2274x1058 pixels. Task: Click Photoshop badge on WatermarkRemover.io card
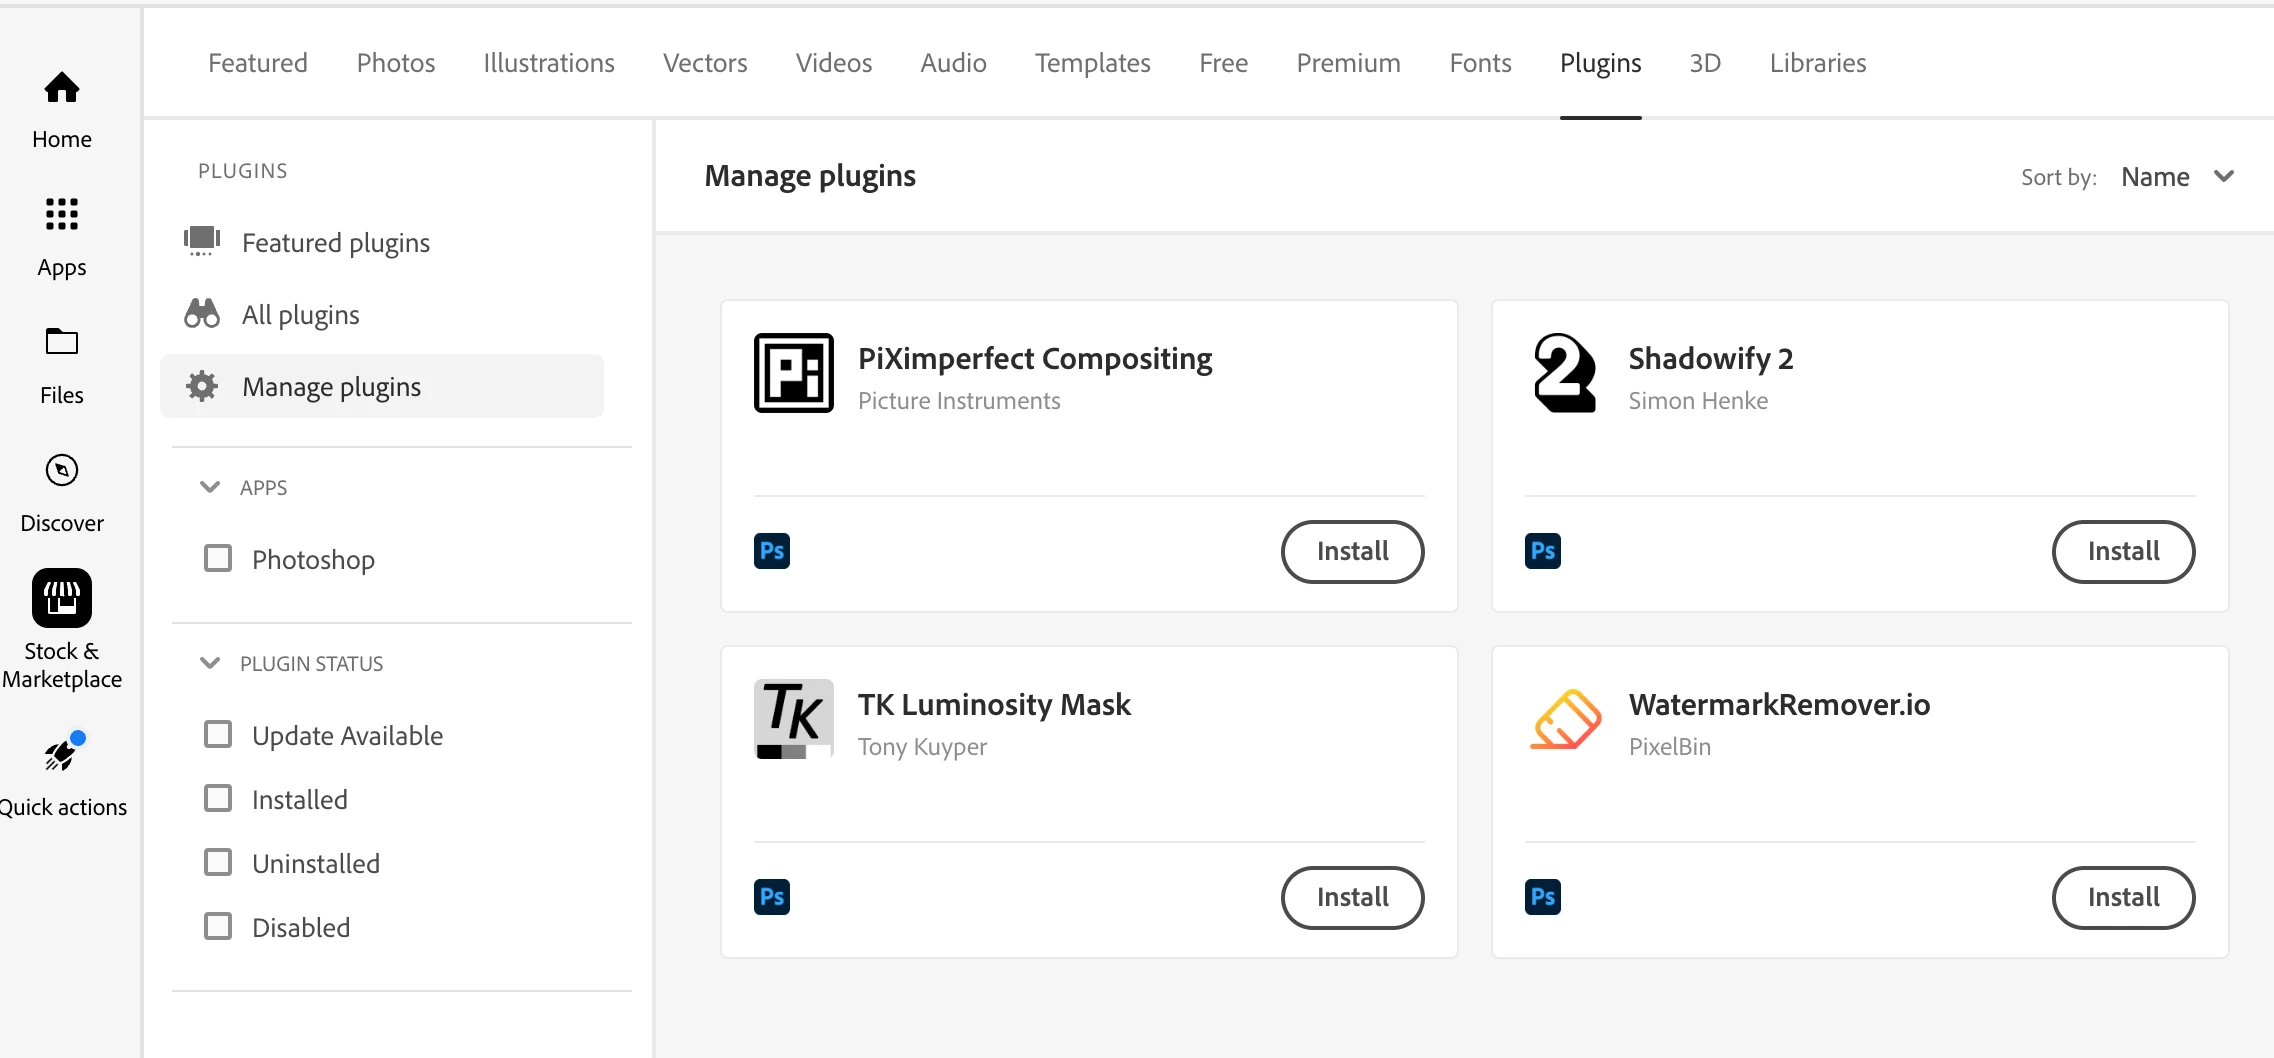coord(1543,897)
